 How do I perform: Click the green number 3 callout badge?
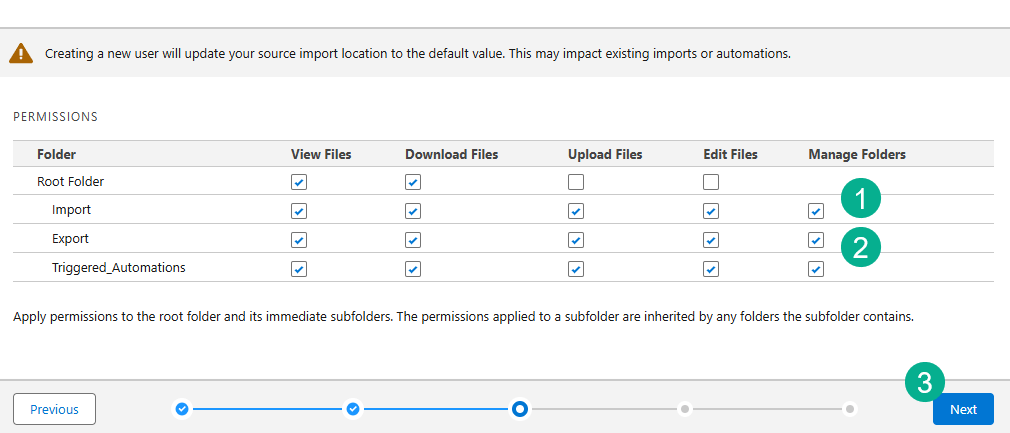click(925, 381)
